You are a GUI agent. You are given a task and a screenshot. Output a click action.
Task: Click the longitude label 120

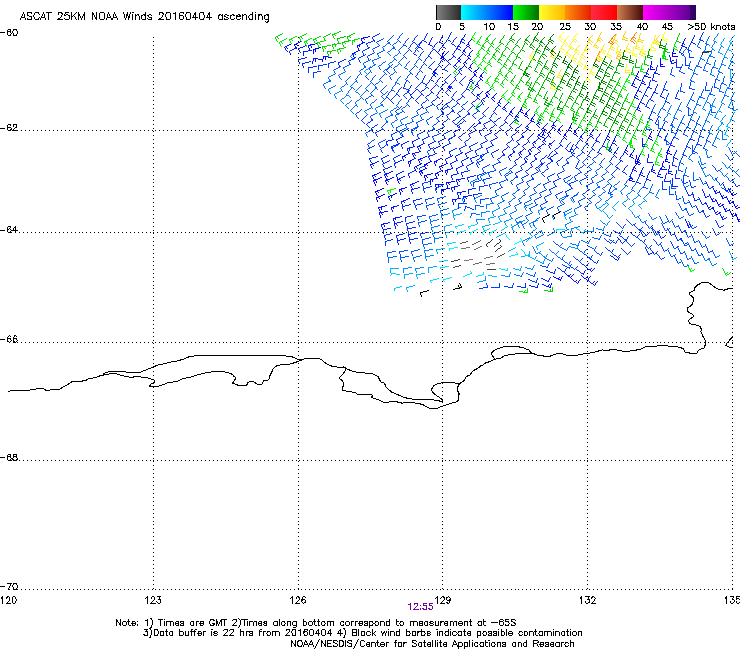coord(8,600)
